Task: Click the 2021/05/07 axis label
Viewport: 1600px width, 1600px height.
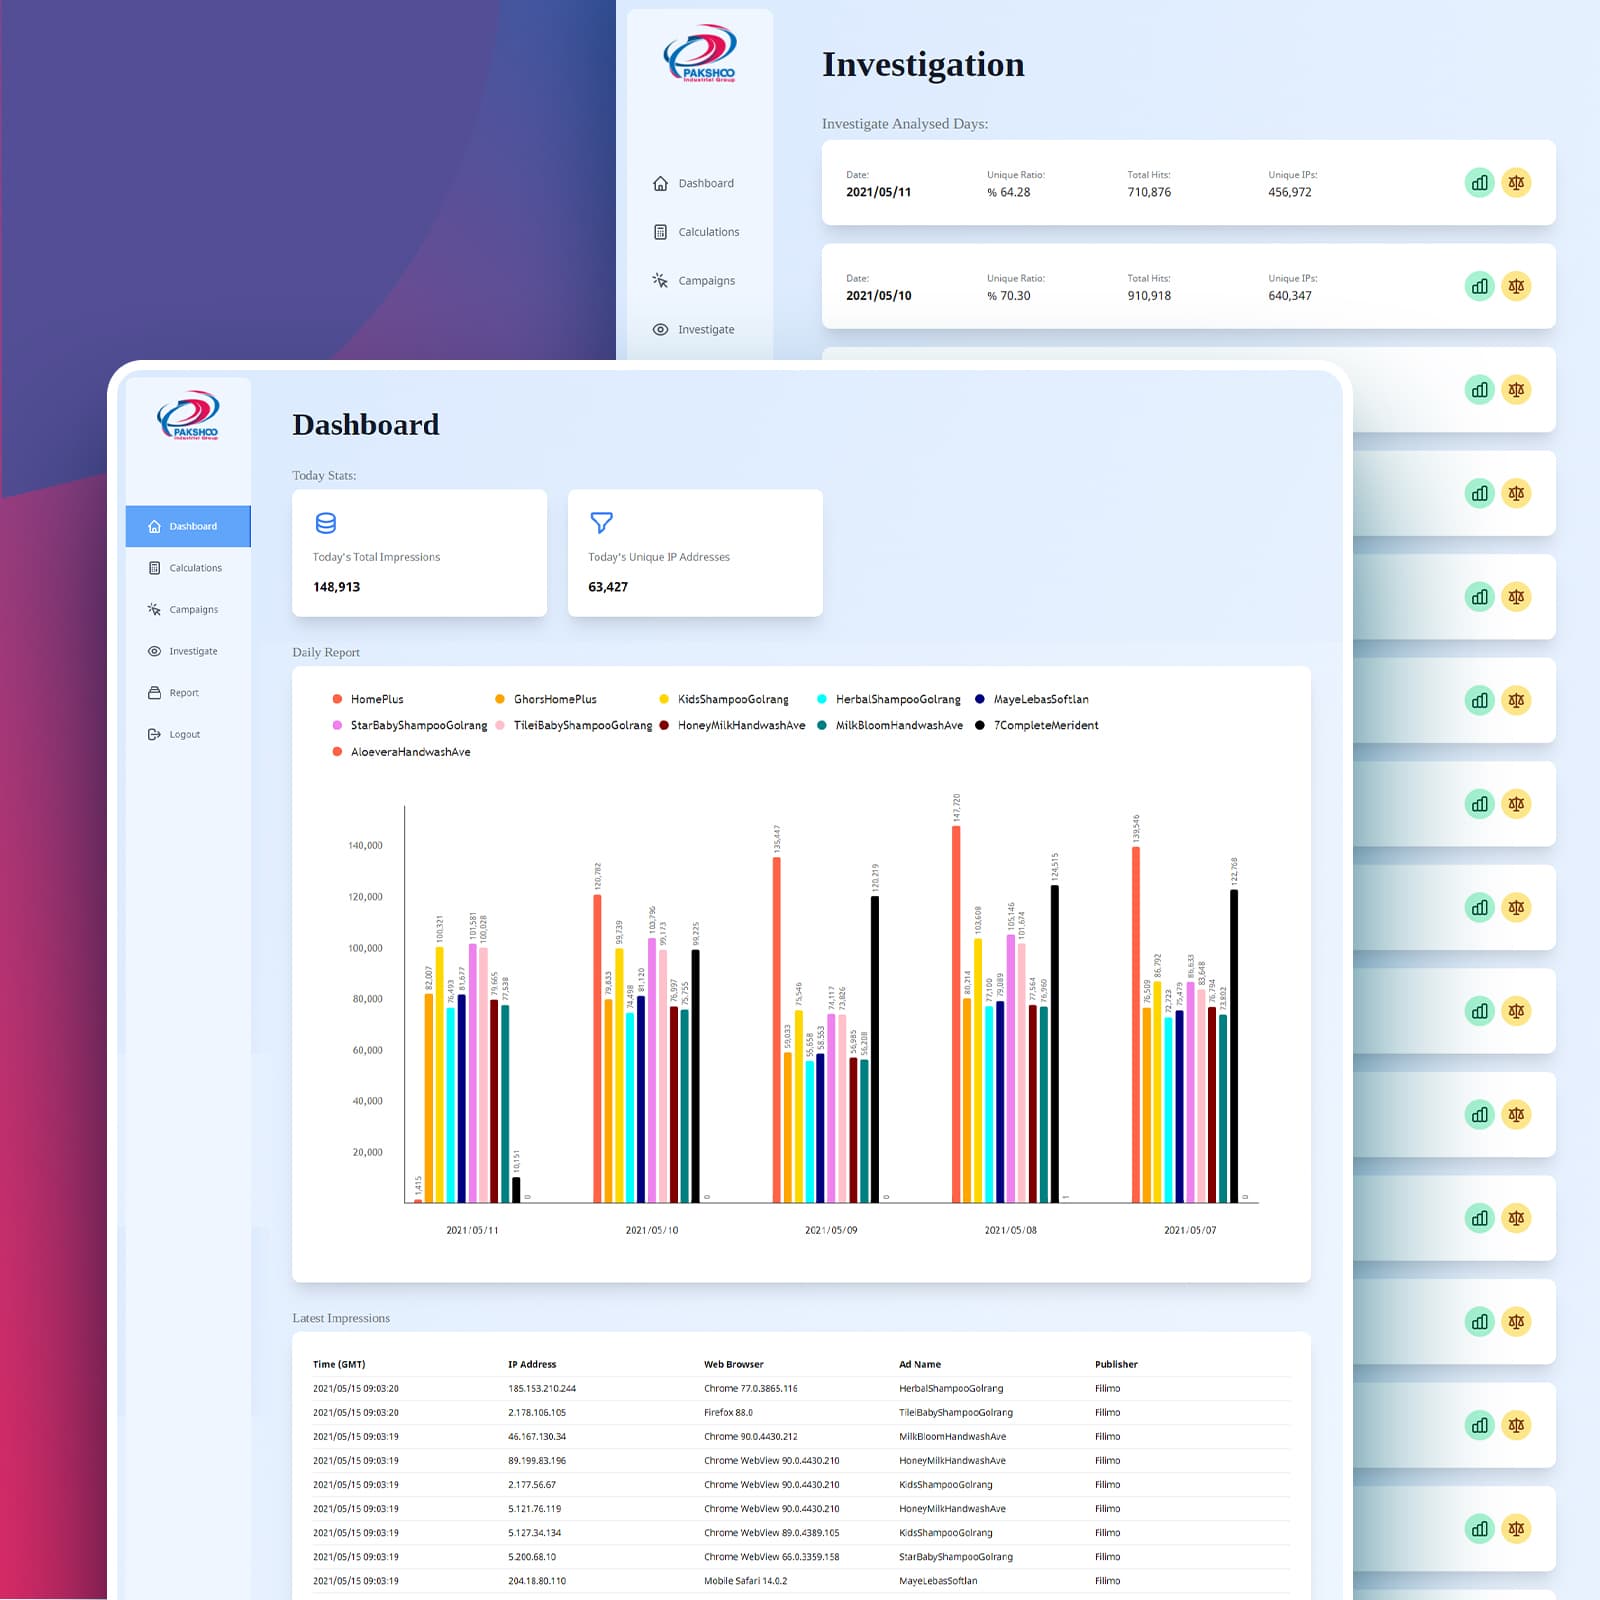Action: pos(1190,1230)
